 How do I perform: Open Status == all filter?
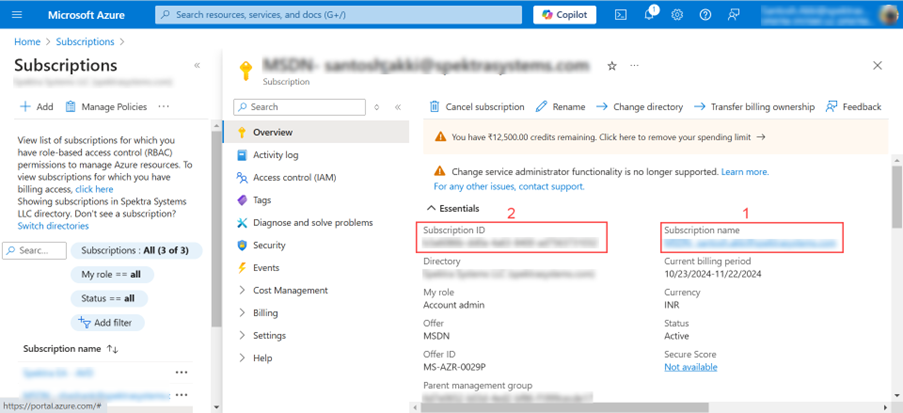(109, 298)
